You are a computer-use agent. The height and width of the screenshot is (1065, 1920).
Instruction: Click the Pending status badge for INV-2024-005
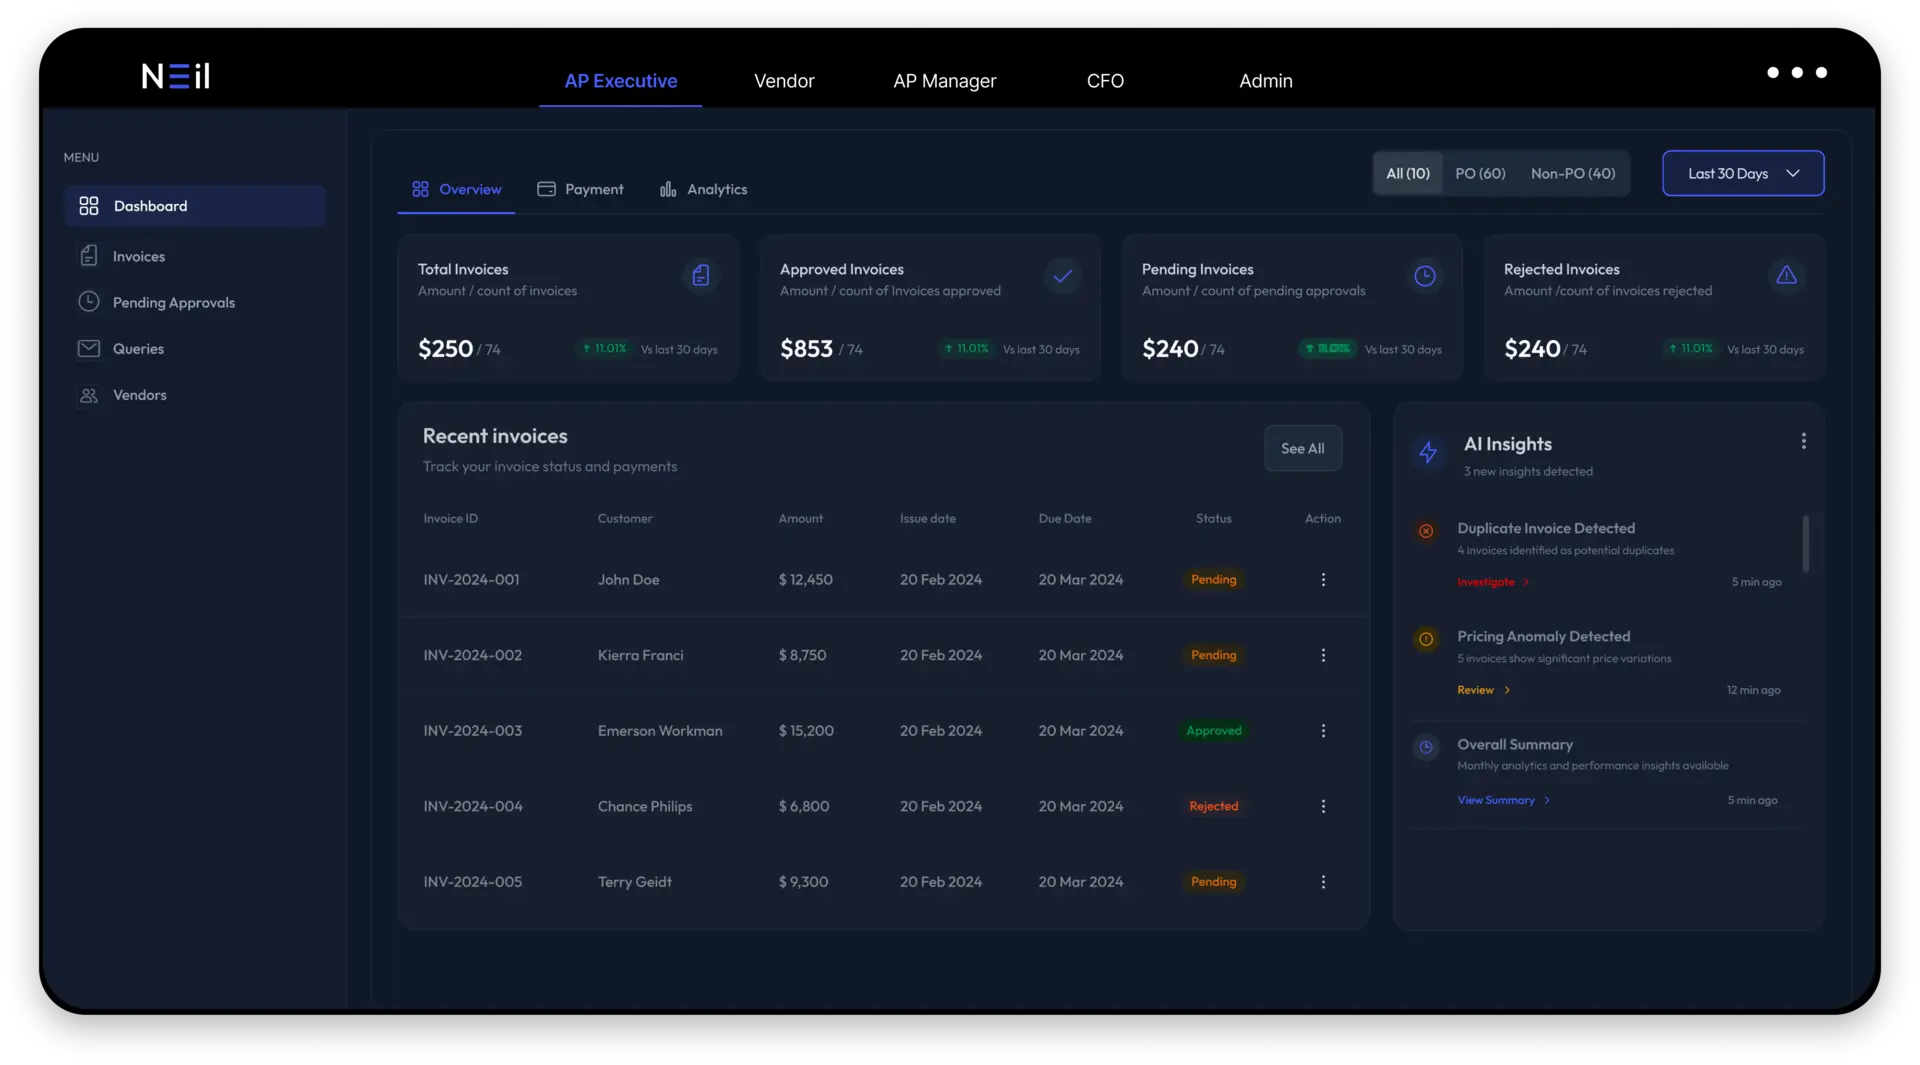1213,882
